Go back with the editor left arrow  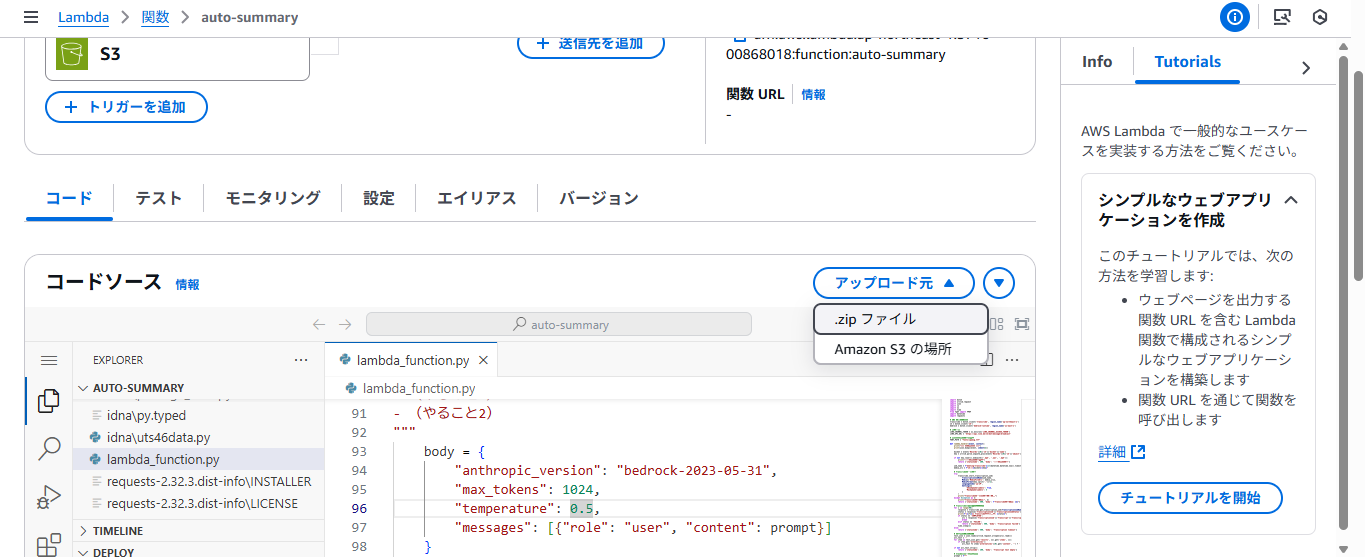click(x=319, y=324)
